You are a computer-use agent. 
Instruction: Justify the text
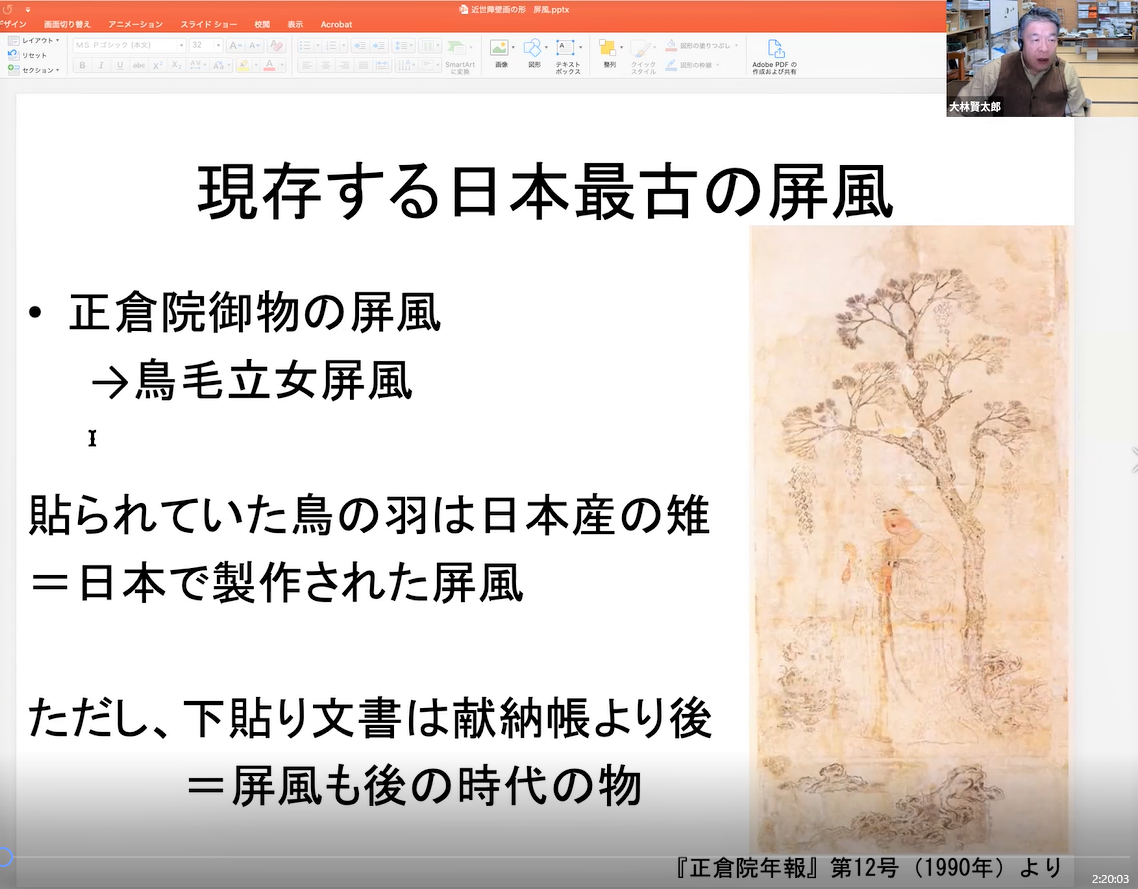[364, 65]
